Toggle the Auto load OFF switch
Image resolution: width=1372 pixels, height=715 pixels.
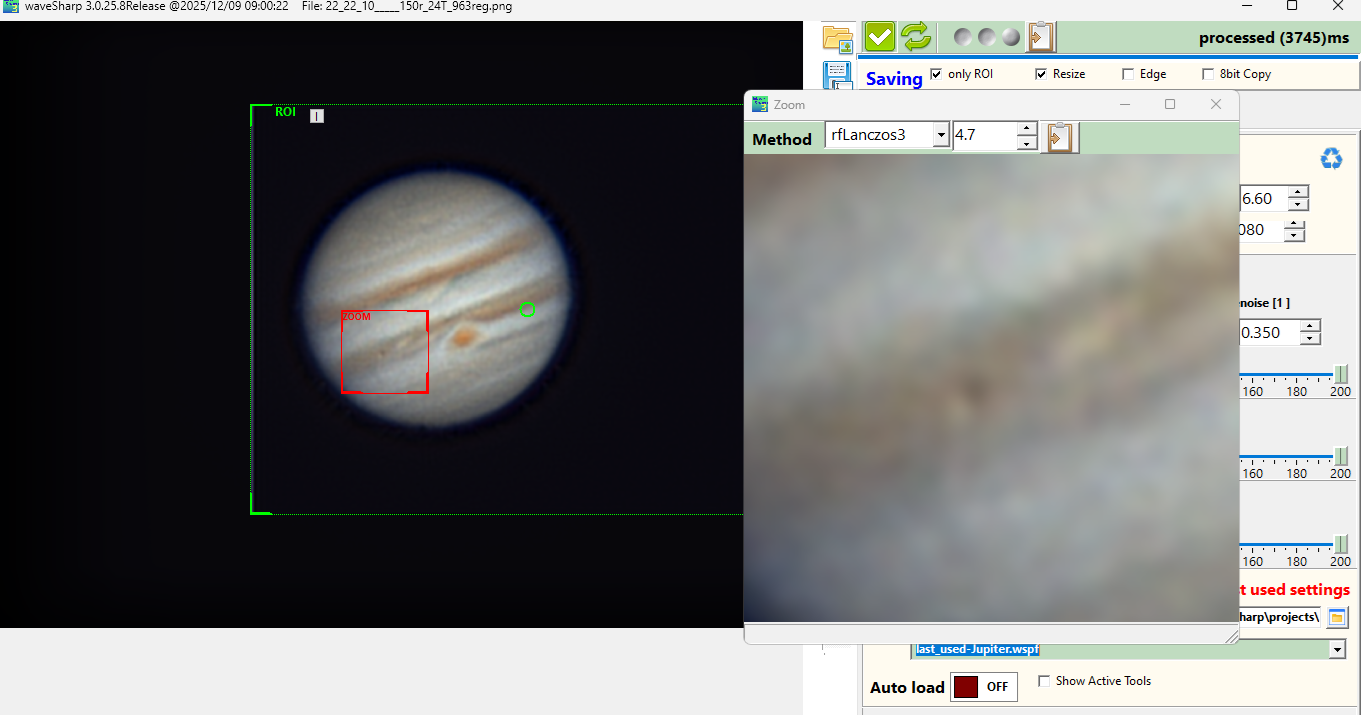tap(984, 687)
